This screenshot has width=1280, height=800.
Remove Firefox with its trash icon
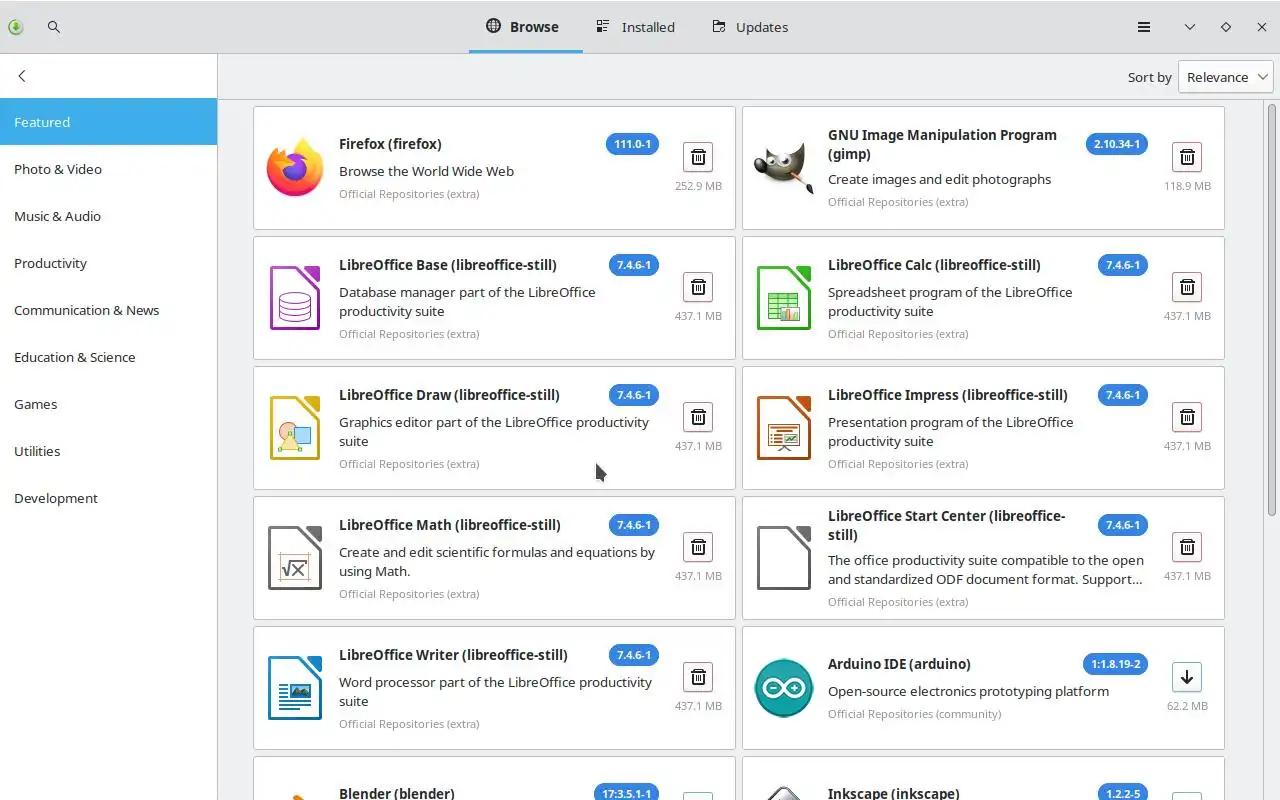click(698, 157)
